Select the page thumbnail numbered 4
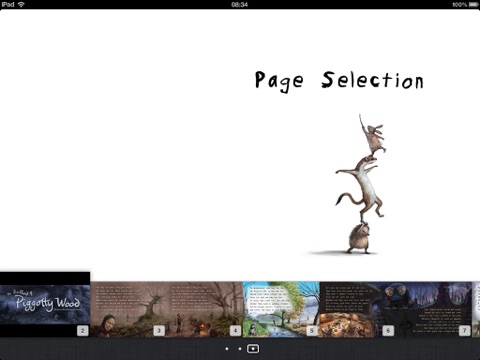This screenshot has height=360, width=480. [x=205, y=309]
